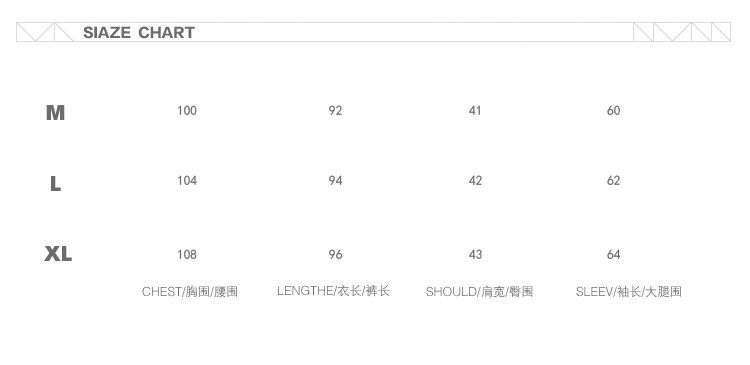Click the sleeve value 60 in M row

614,111
